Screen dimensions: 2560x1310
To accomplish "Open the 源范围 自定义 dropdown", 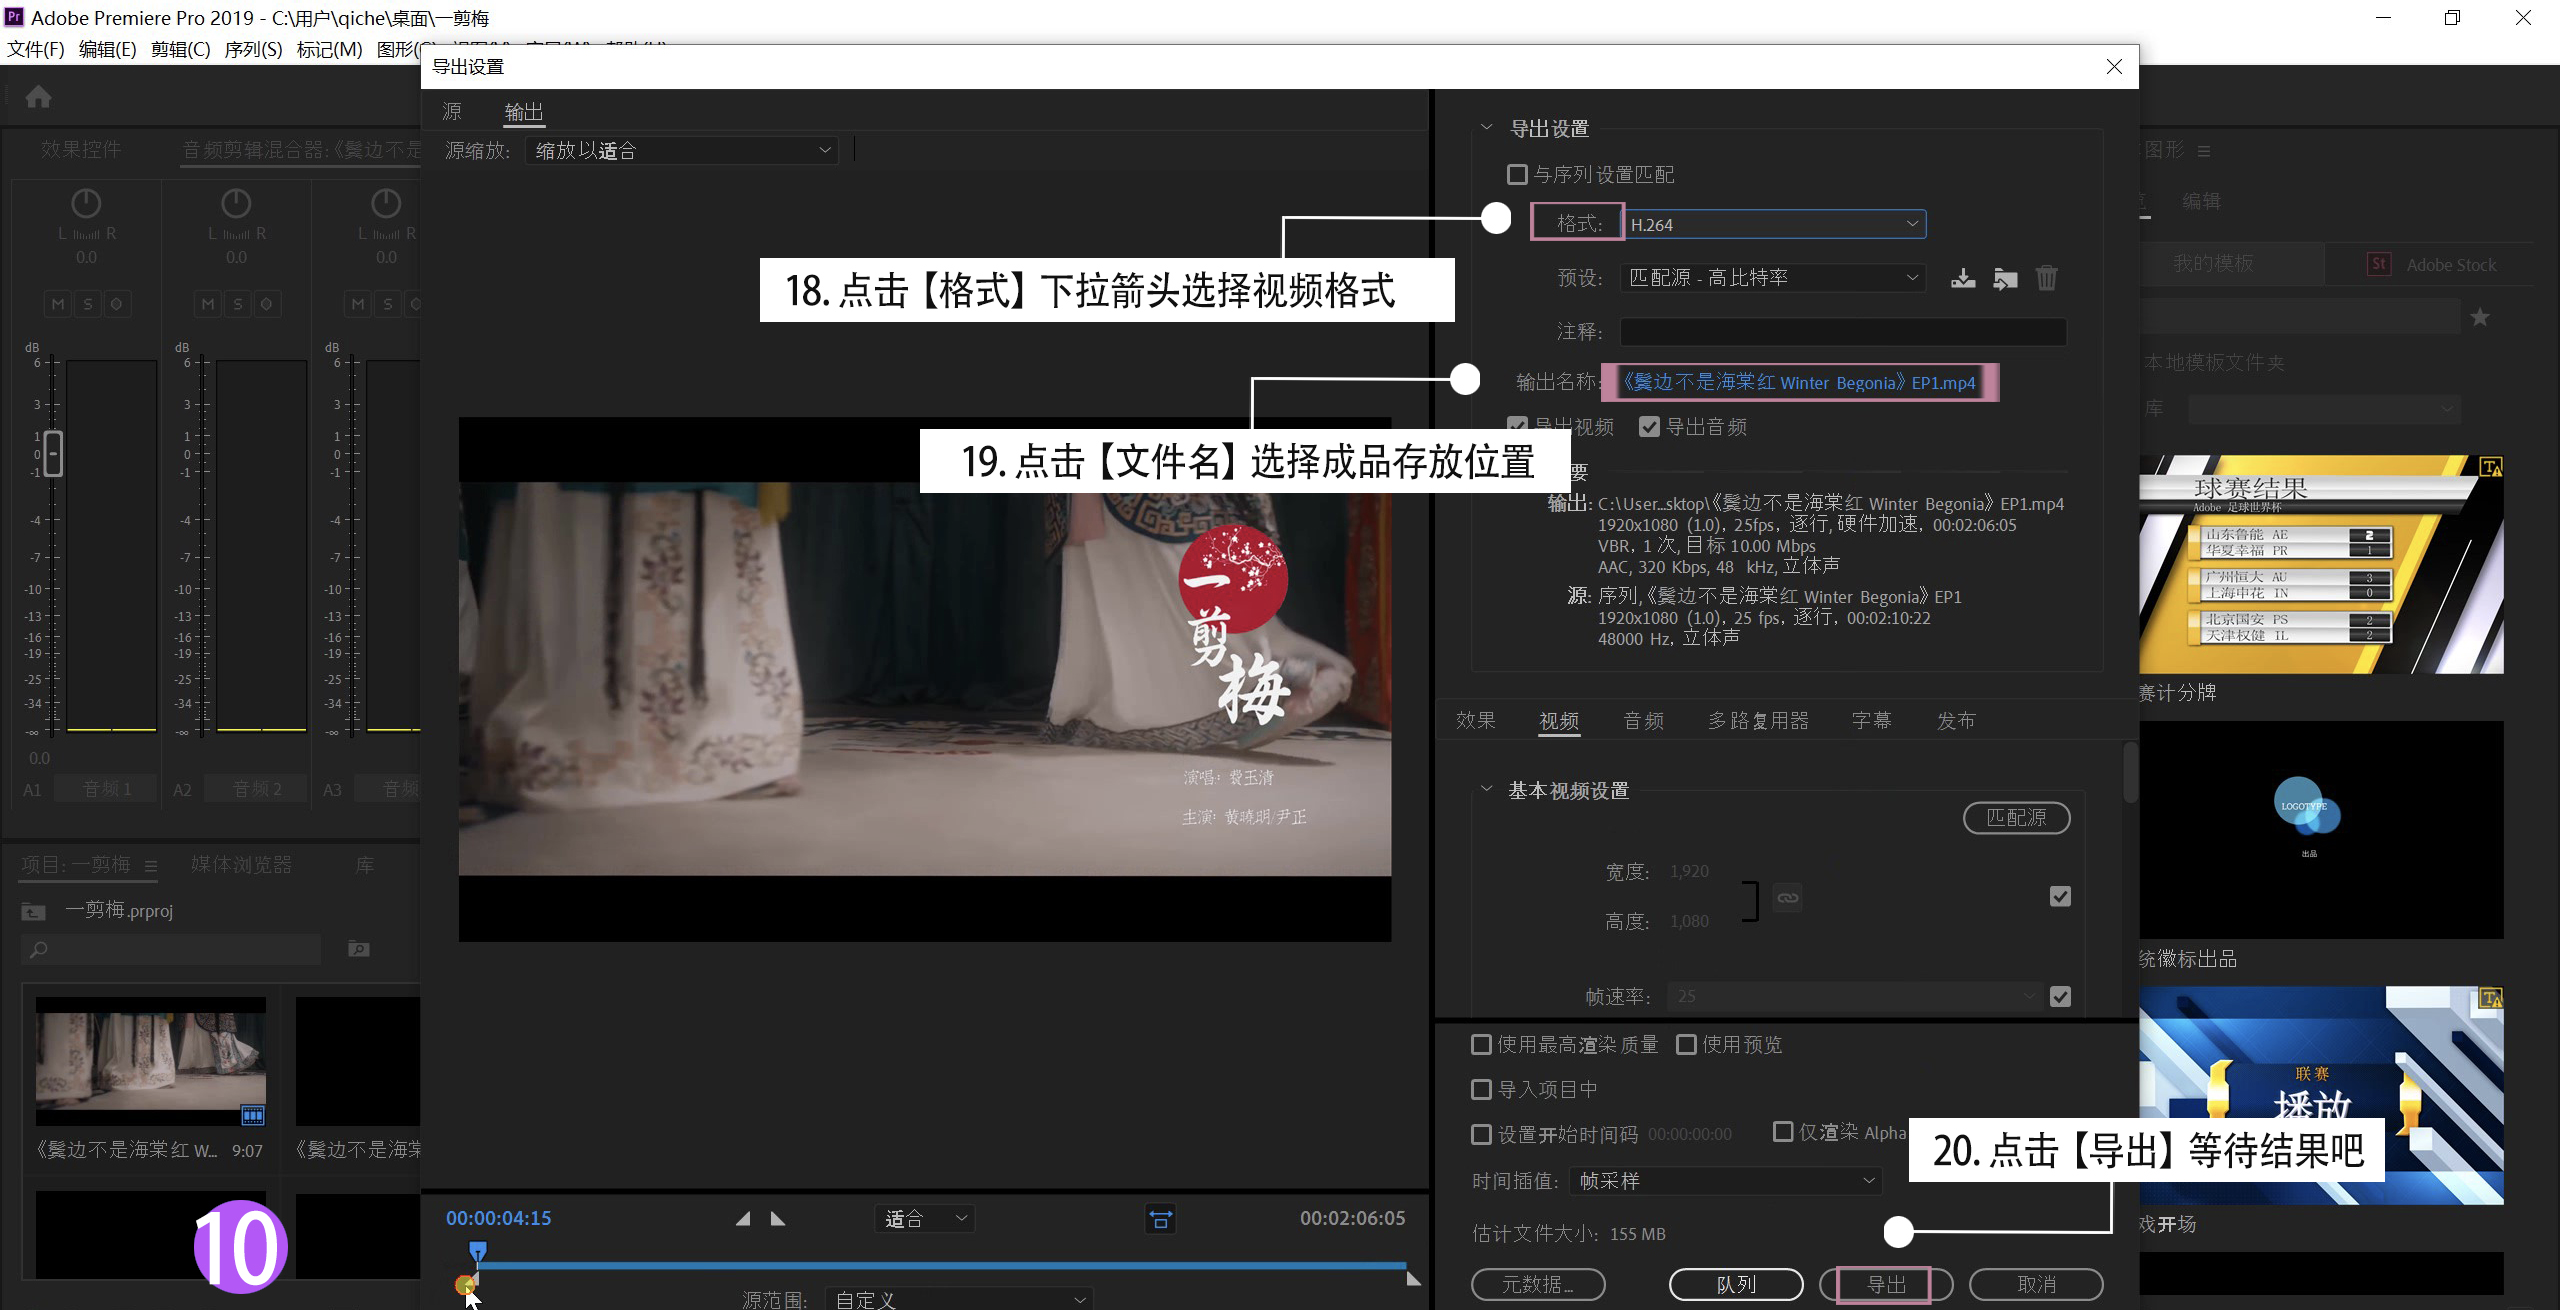I will point(959,1298).
